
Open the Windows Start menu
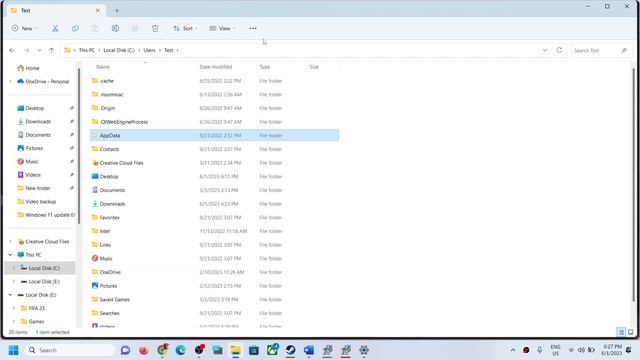click(x=13, y=350)
